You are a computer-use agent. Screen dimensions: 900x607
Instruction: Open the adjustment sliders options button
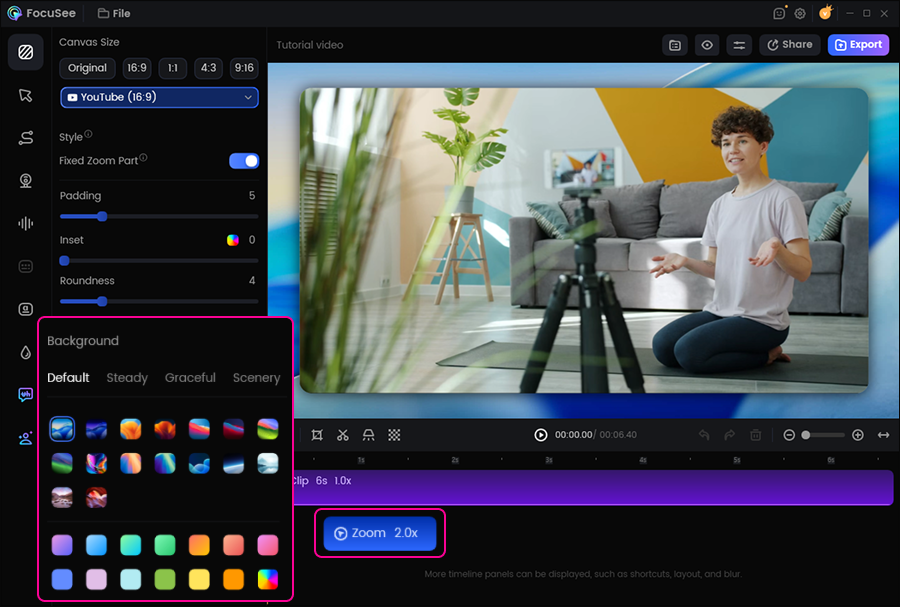[739, 45]
